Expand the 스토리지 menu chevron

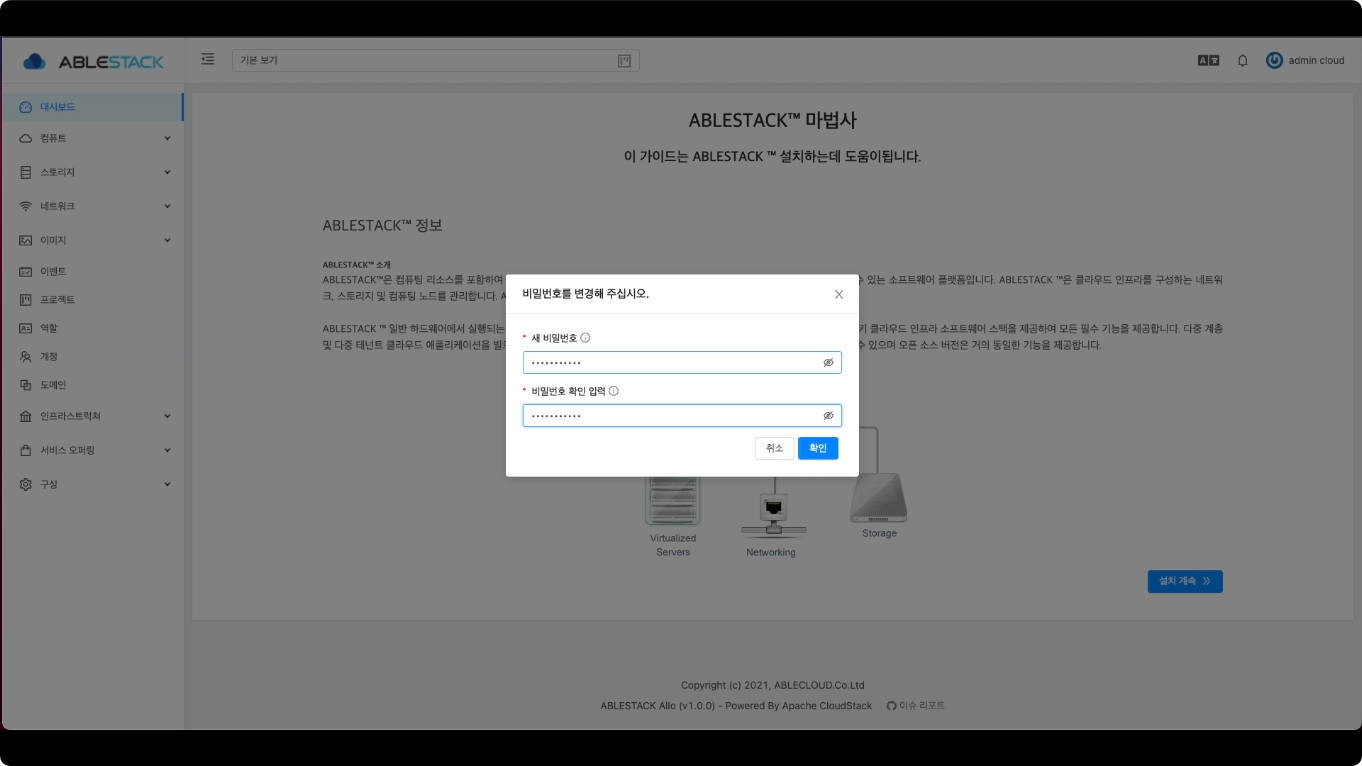[x=167, y=172]
